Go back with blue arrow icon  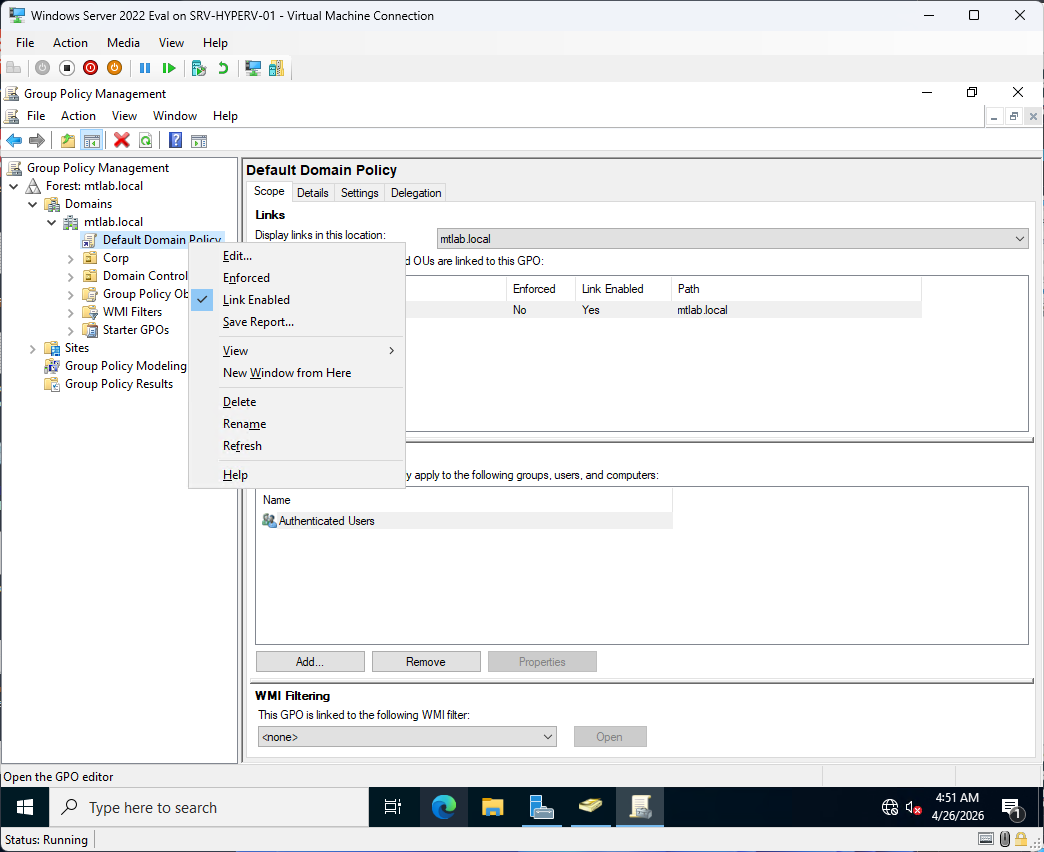point(14,140)
